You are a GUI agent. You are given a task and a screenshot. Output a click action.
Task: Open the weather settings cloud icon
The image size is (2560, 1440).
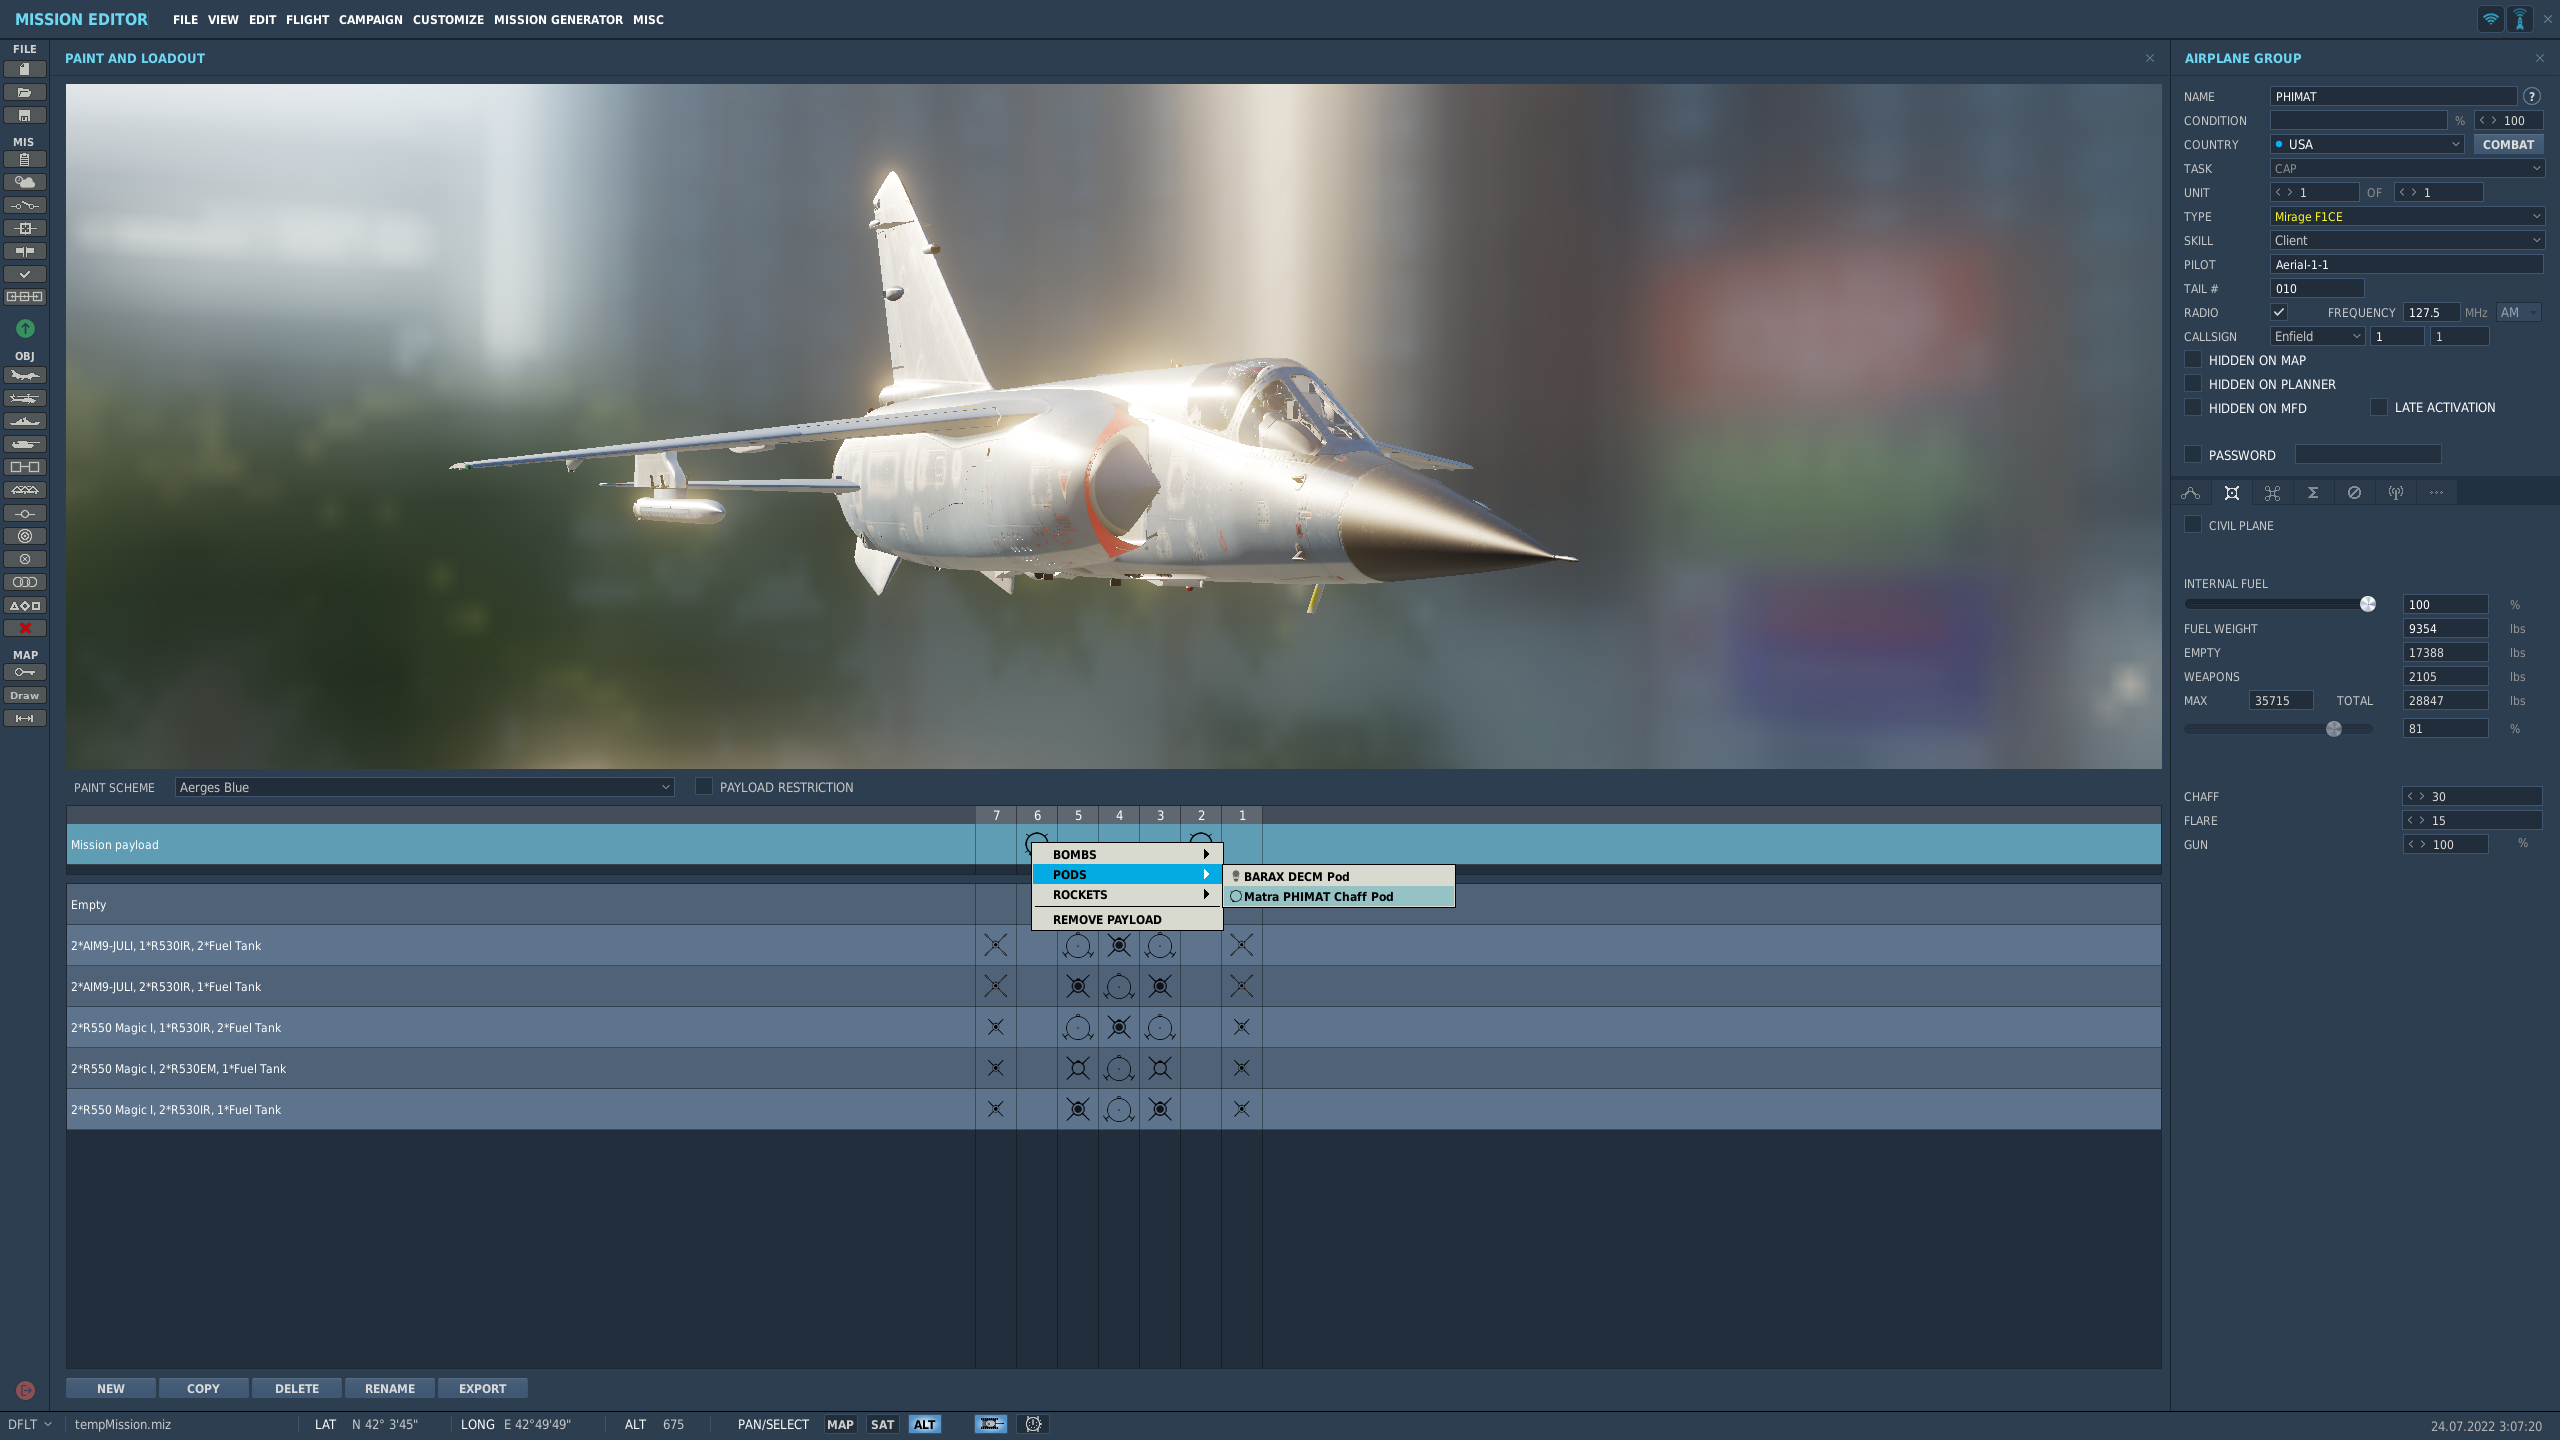[x=25, y=182]
